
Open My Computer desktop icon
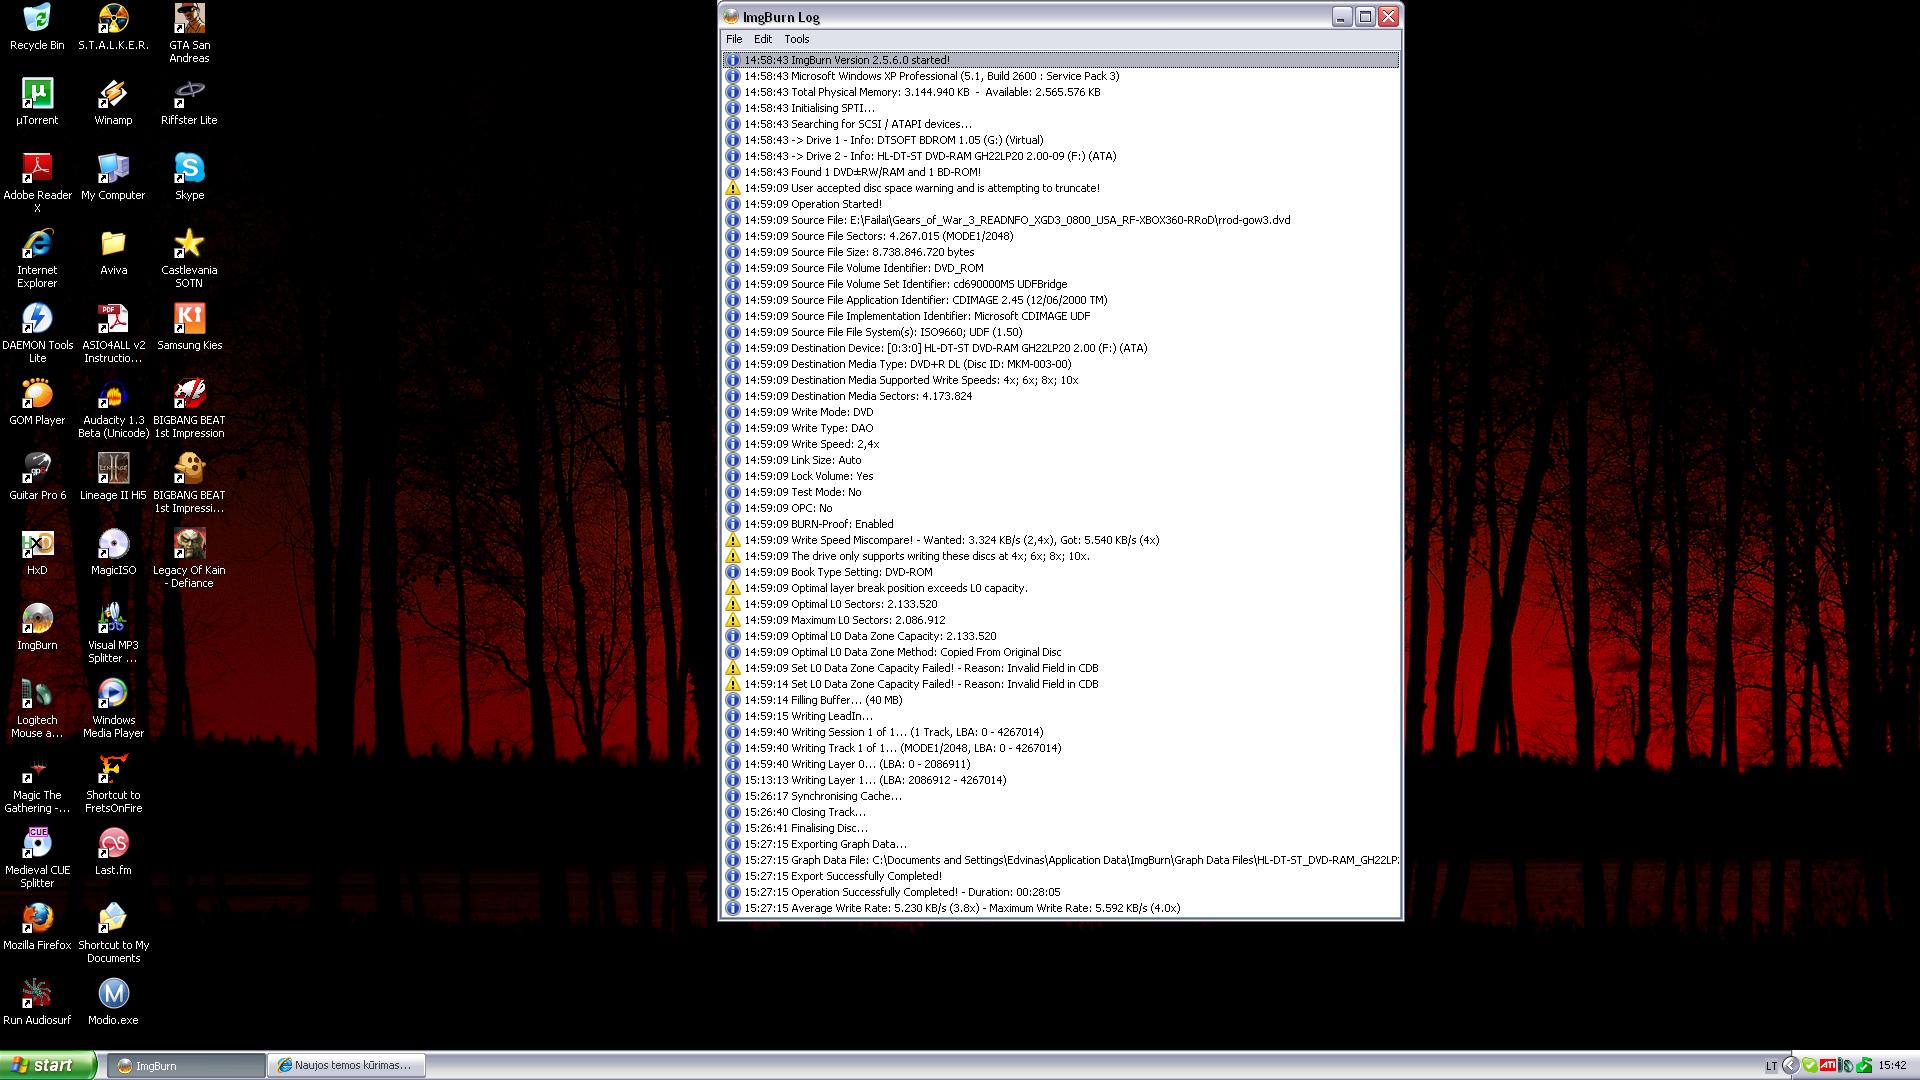[113, 177]
